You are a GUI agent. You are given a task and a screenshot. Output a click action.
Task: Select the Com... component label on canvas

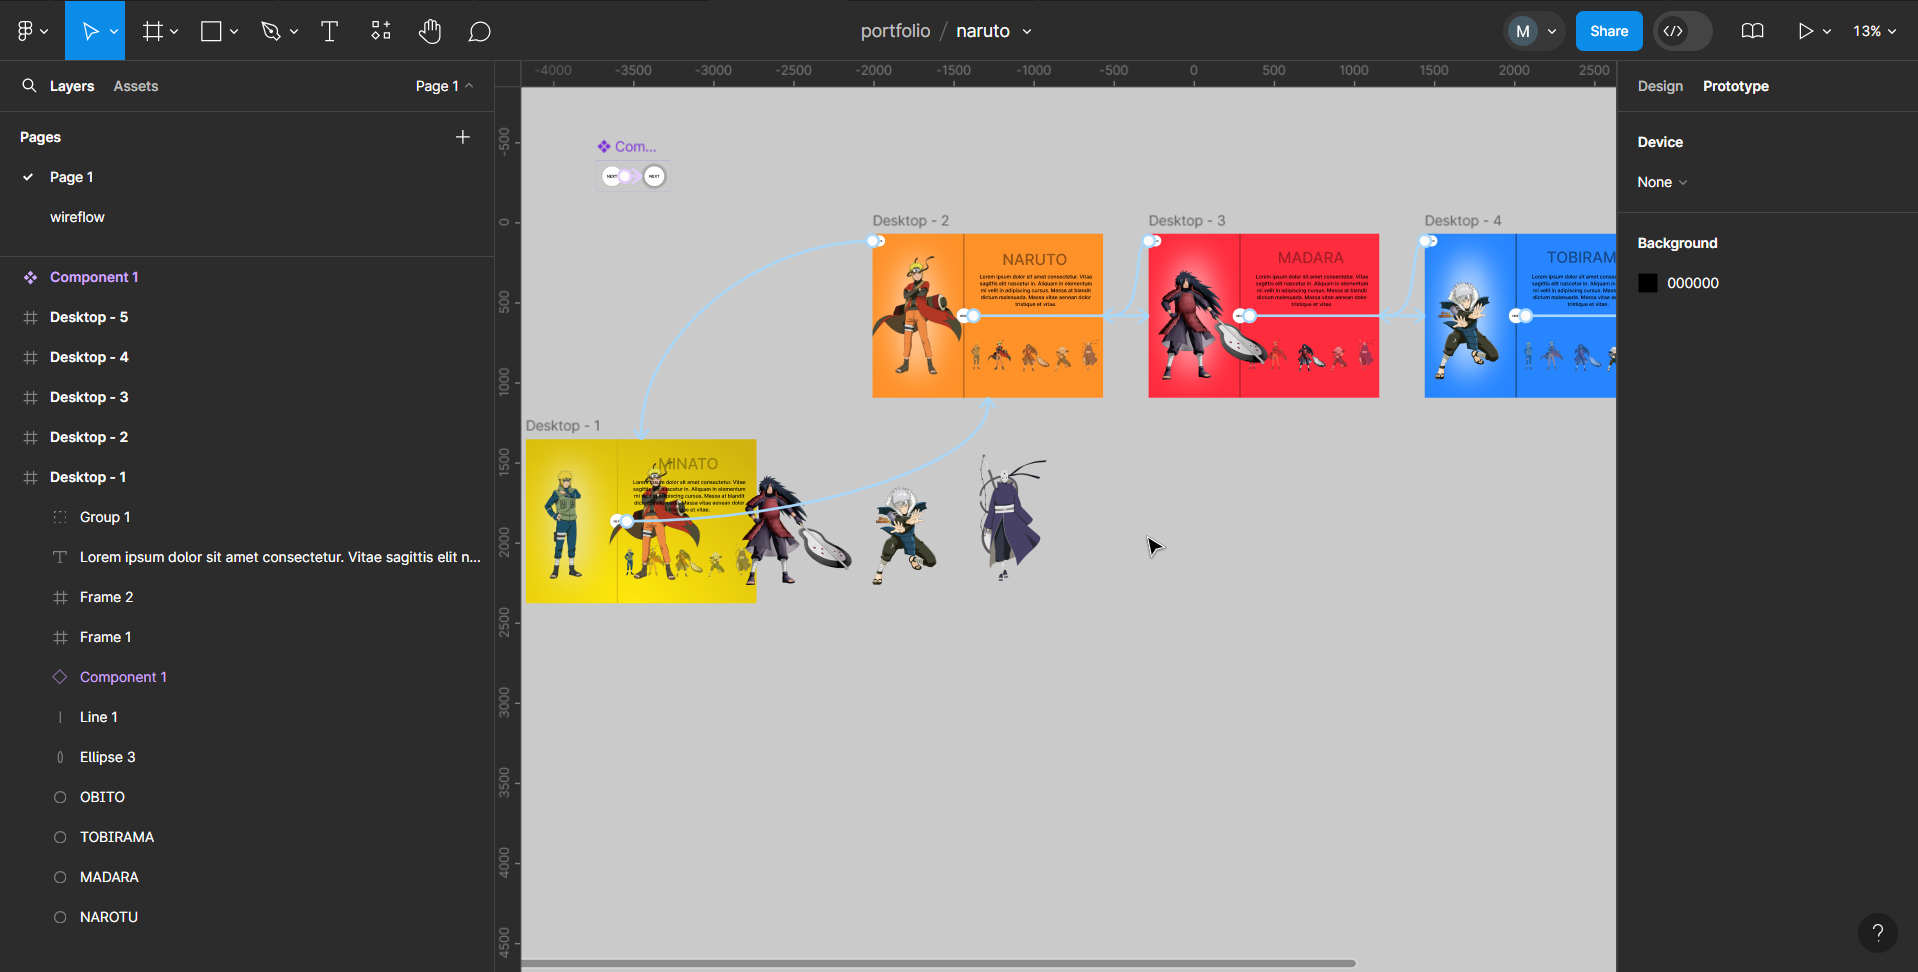tap(627, 146)
